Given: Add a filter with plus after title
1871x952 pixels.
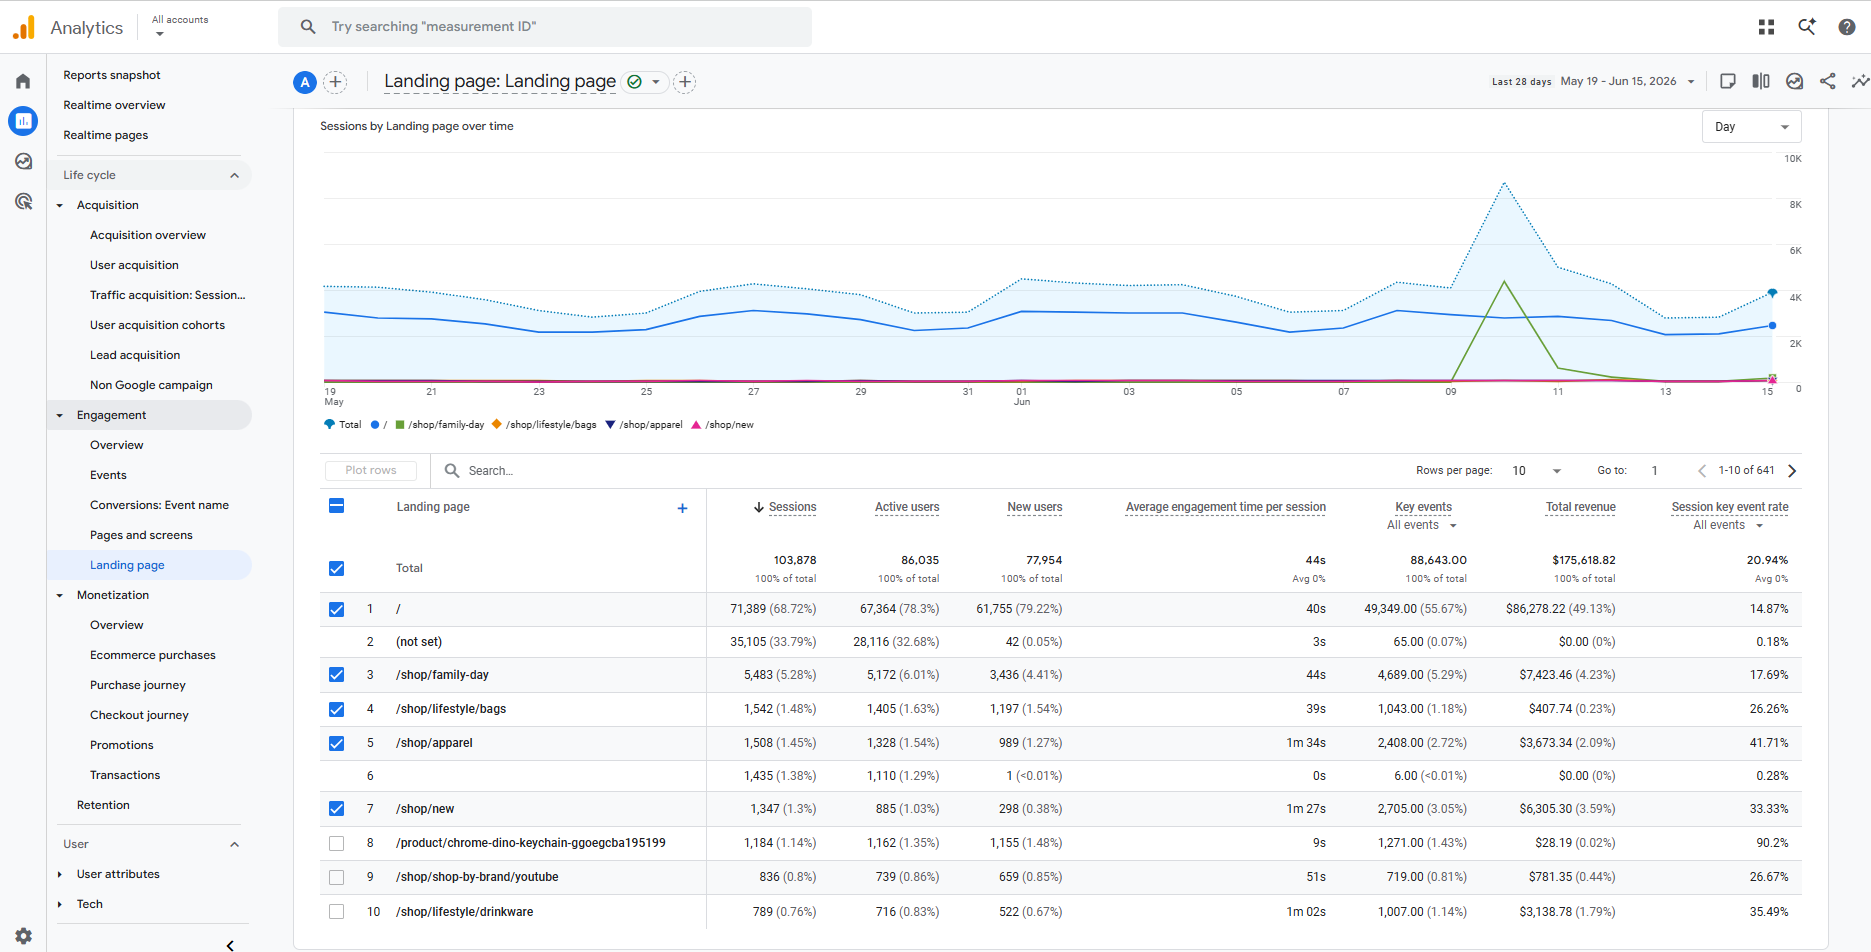Looking at the screenshot, I should pyautogui.click(x=685, y=82).
